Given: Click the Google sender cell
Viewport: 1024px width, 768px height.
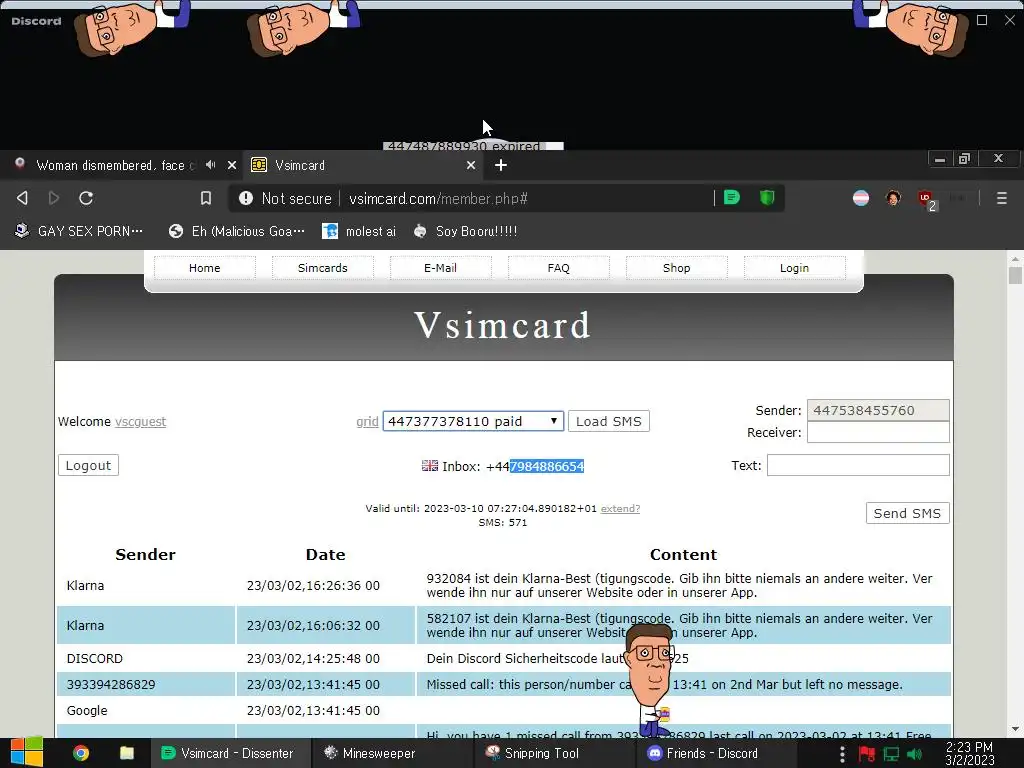Looking at the screenshot, I should coord(146,711).
